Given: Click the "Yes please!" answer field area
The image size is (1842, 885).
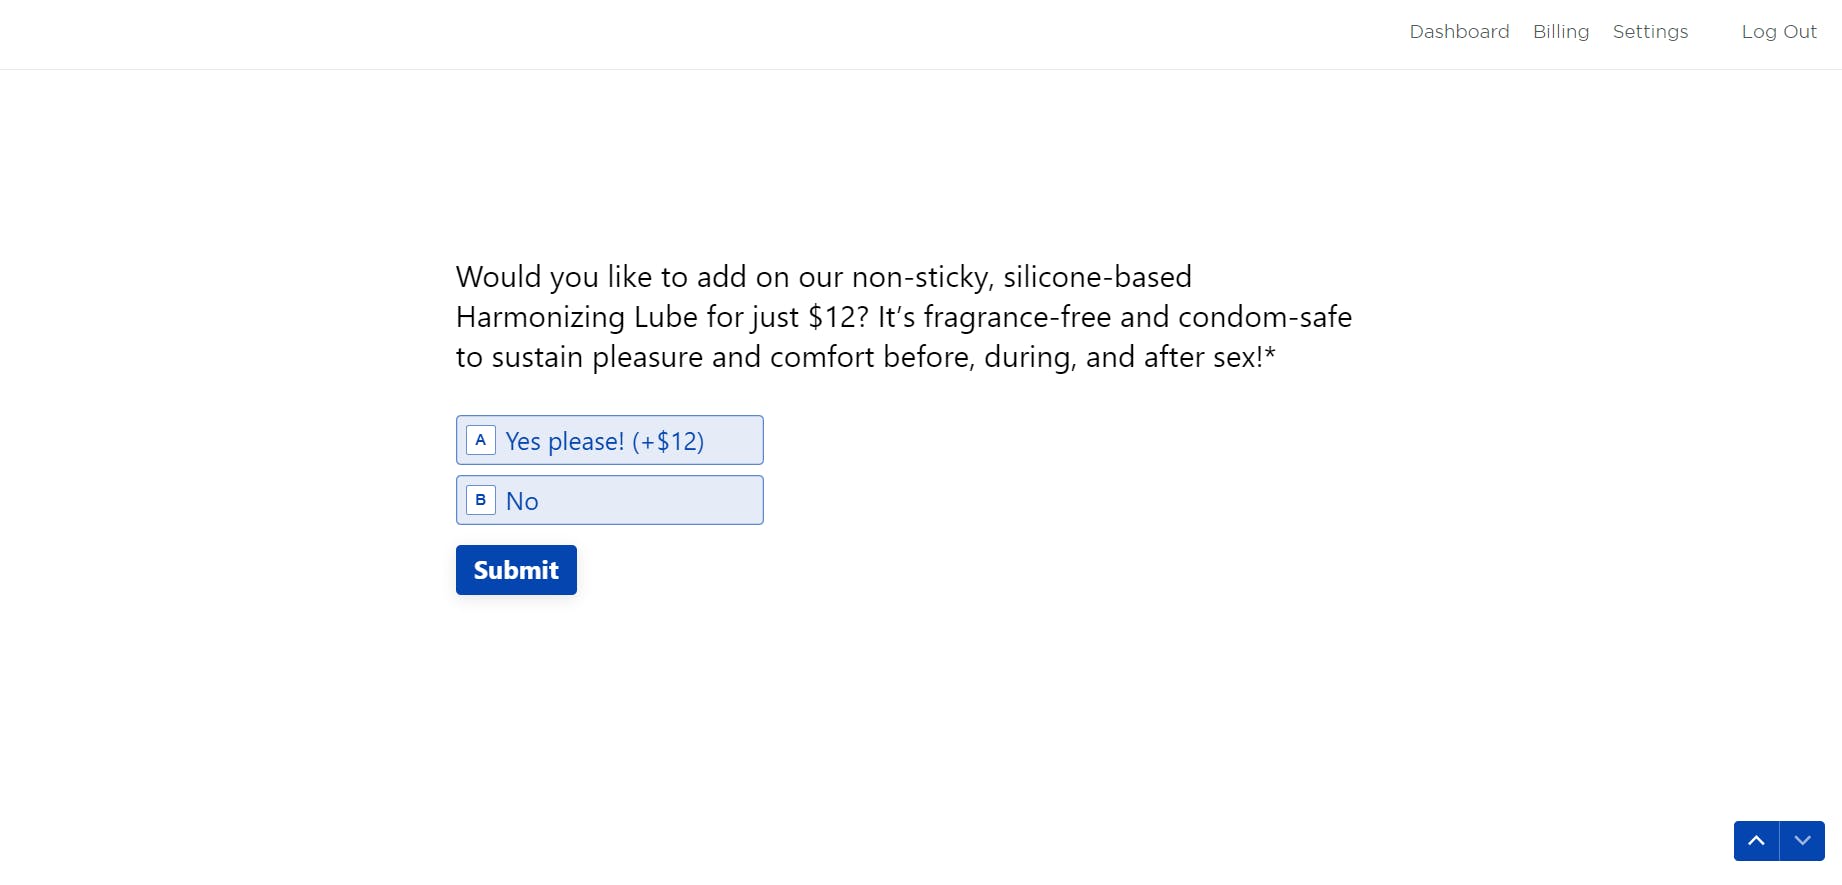Looking at the screenshot, I should point(610,440).
